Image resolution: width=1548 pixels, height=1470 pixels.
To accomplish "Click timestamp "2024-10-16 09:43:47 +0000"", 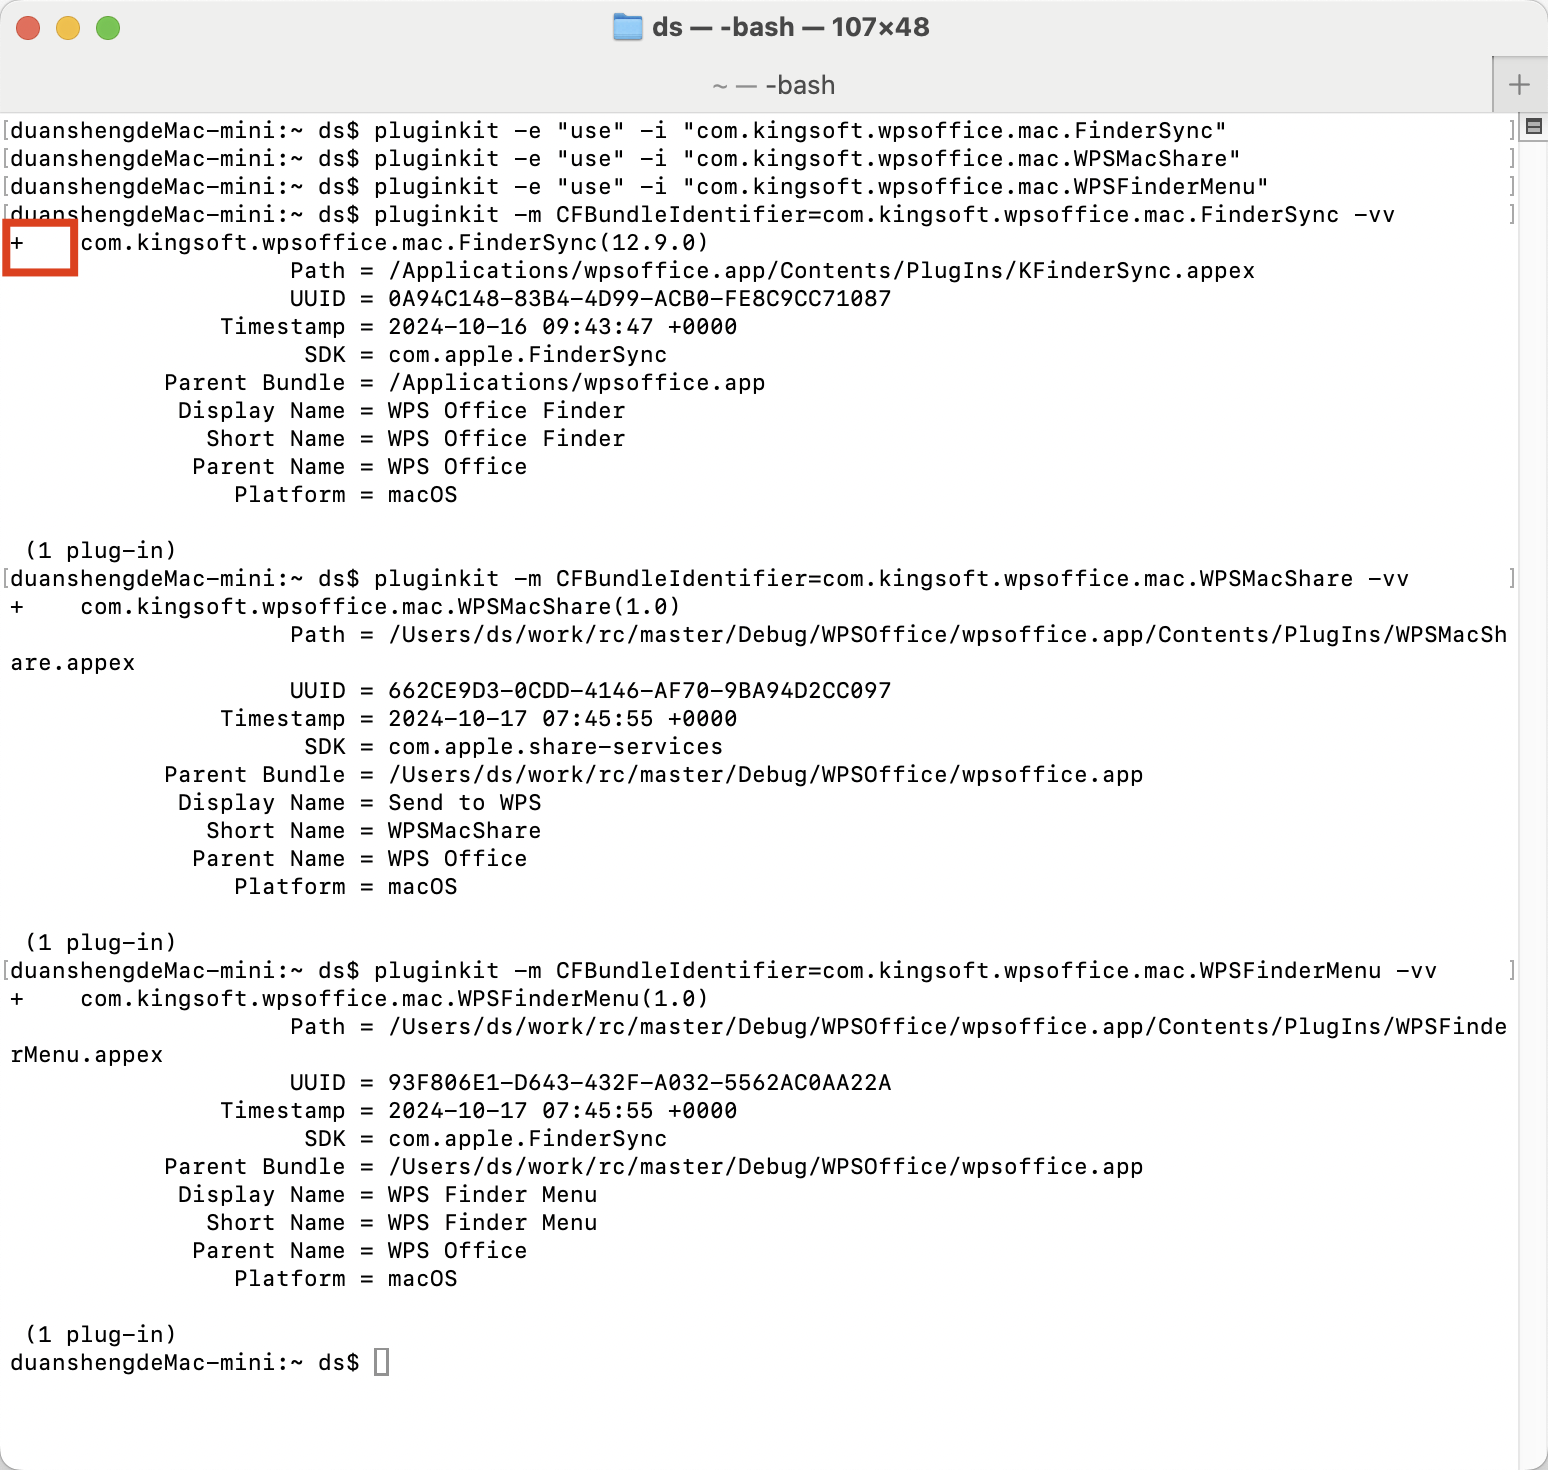I will 562,327.
